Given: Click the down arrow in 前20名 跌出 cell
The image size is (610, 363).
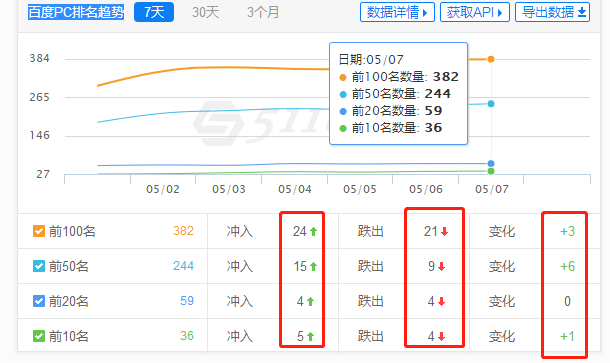Looking at the screenshot, I should click(x=441, y=302).
